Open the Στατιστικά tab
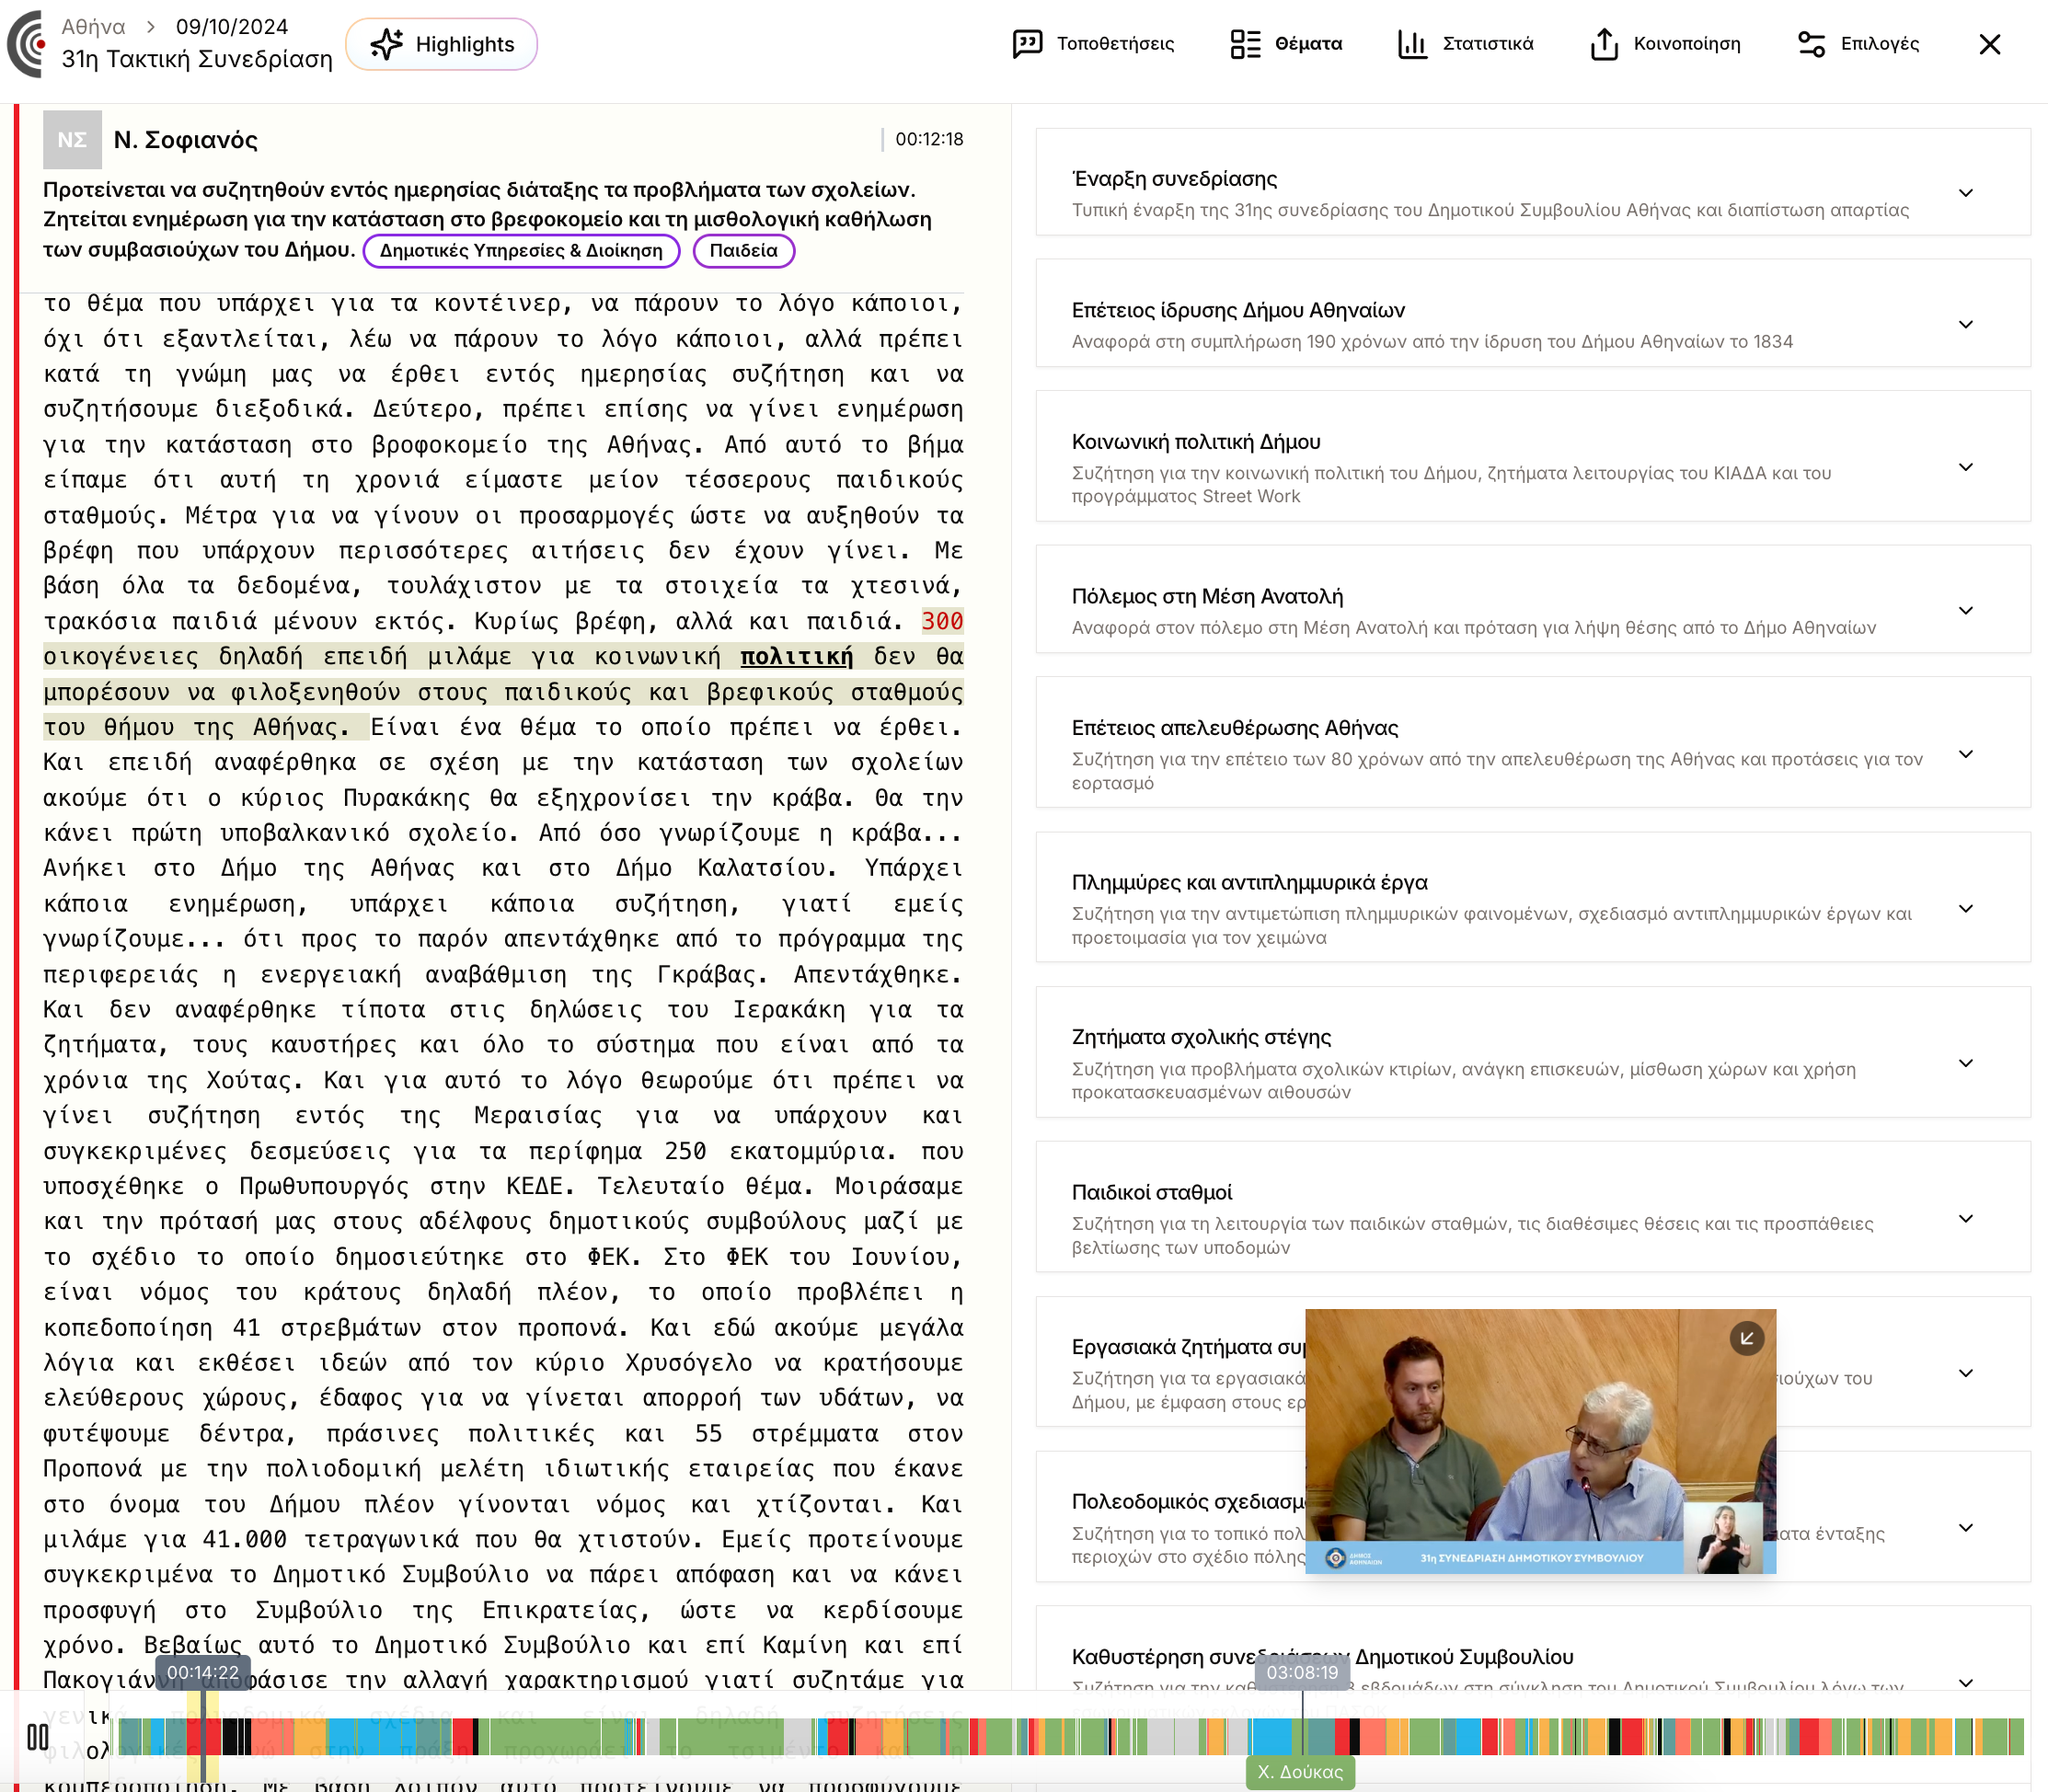The width and height of the screenshot is (2048, 1792). point(1465,44)
